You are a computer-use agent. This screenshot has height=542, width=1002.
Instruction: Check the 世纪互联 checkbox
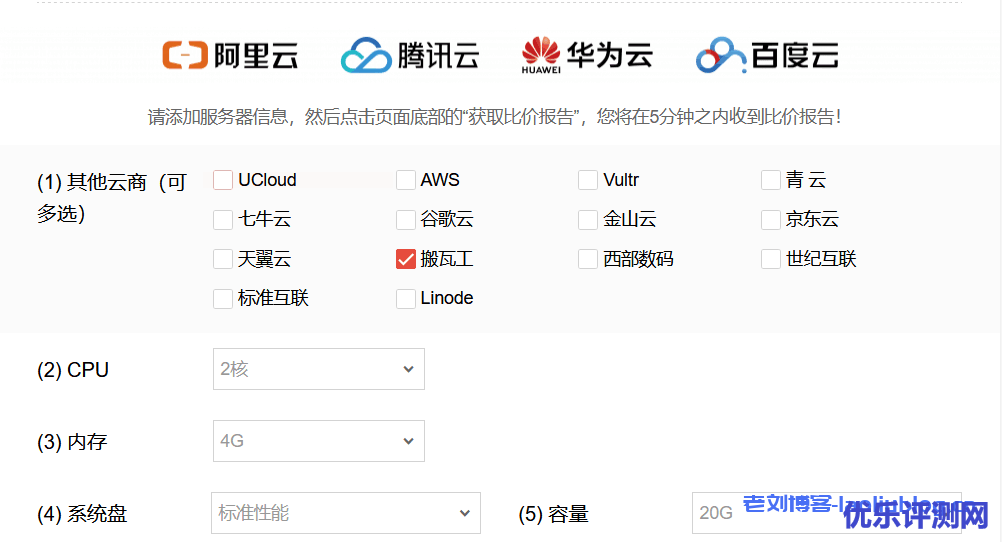tap(771, 259)
